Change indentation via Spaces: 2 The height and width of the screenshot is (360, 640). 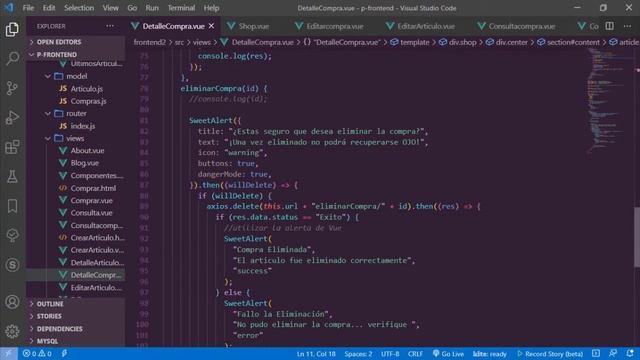(x=358, y=353)
